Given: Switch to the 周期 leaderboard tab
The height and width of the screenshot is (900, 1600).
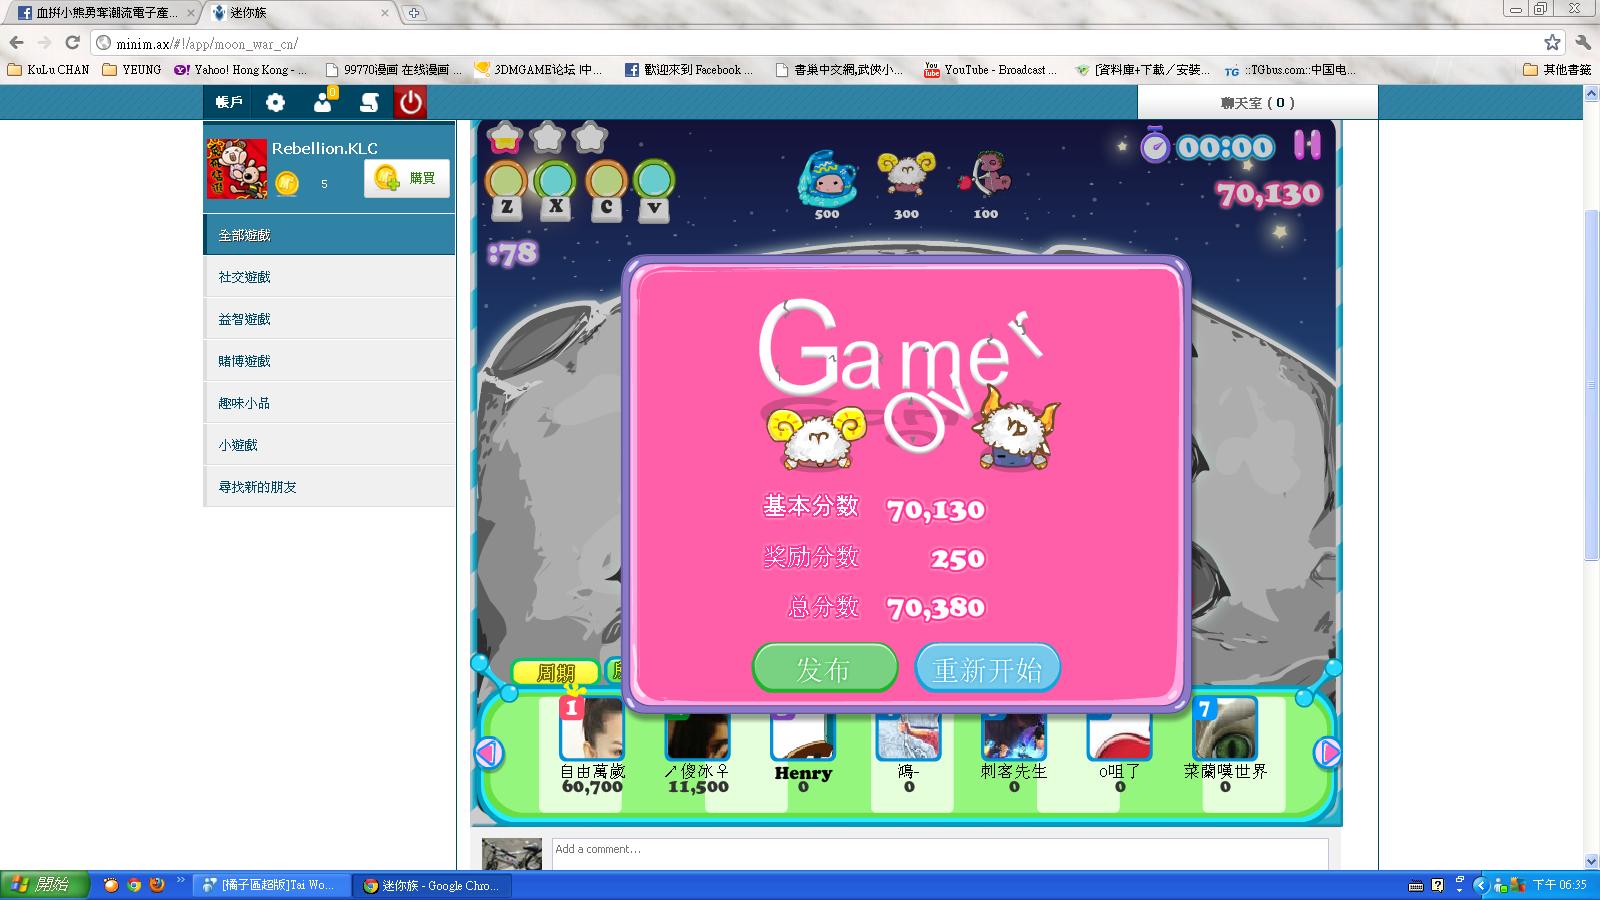Looking at the screenshot, I should click(555, 673).
